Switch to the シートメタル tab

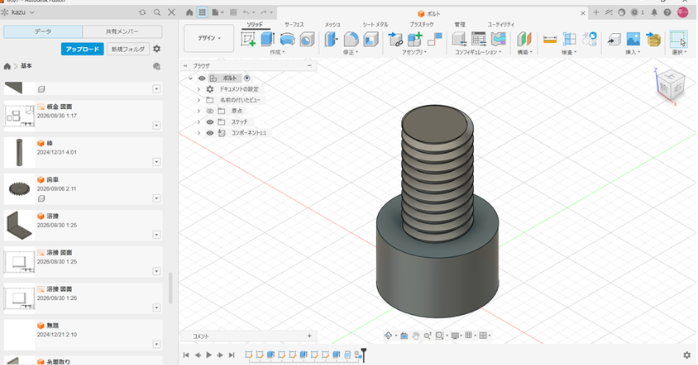[x=375, y=24]
